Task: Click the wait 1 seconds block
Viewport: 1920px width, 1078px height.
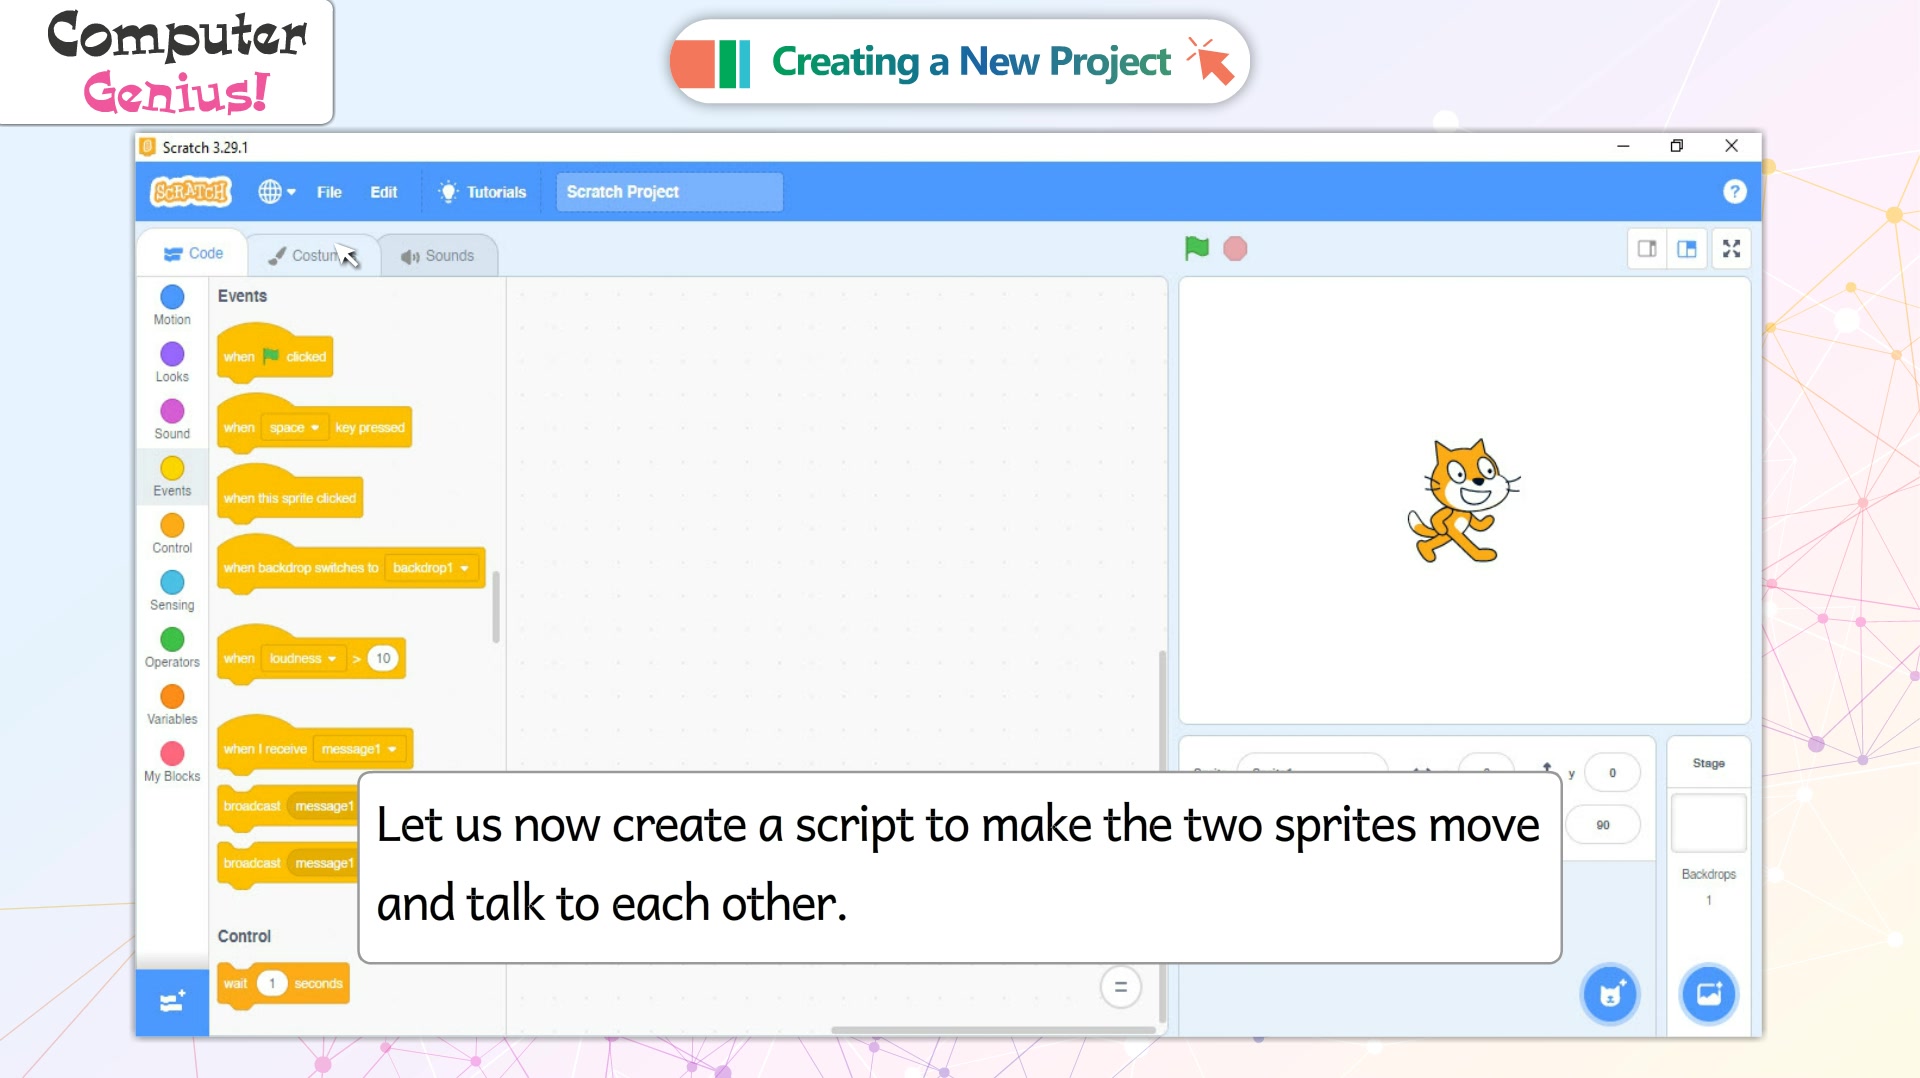Action: (284, 984)
